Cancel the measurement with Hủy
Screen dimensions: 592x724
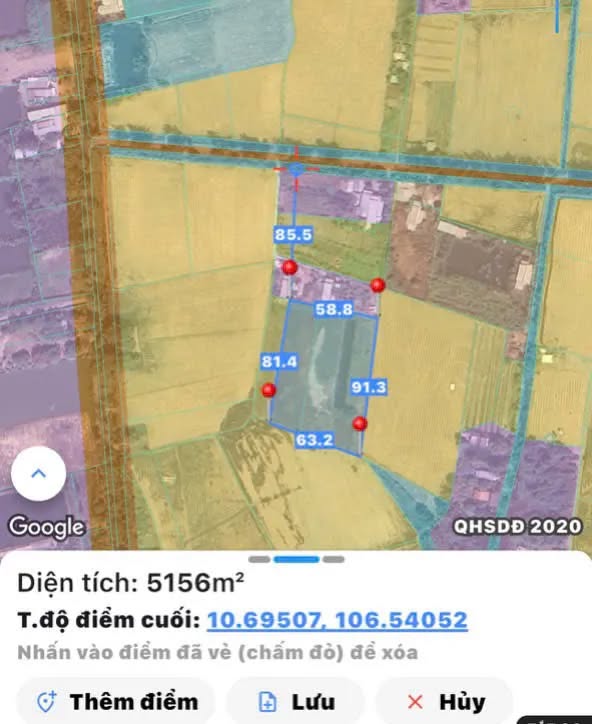tap(445, 701)
